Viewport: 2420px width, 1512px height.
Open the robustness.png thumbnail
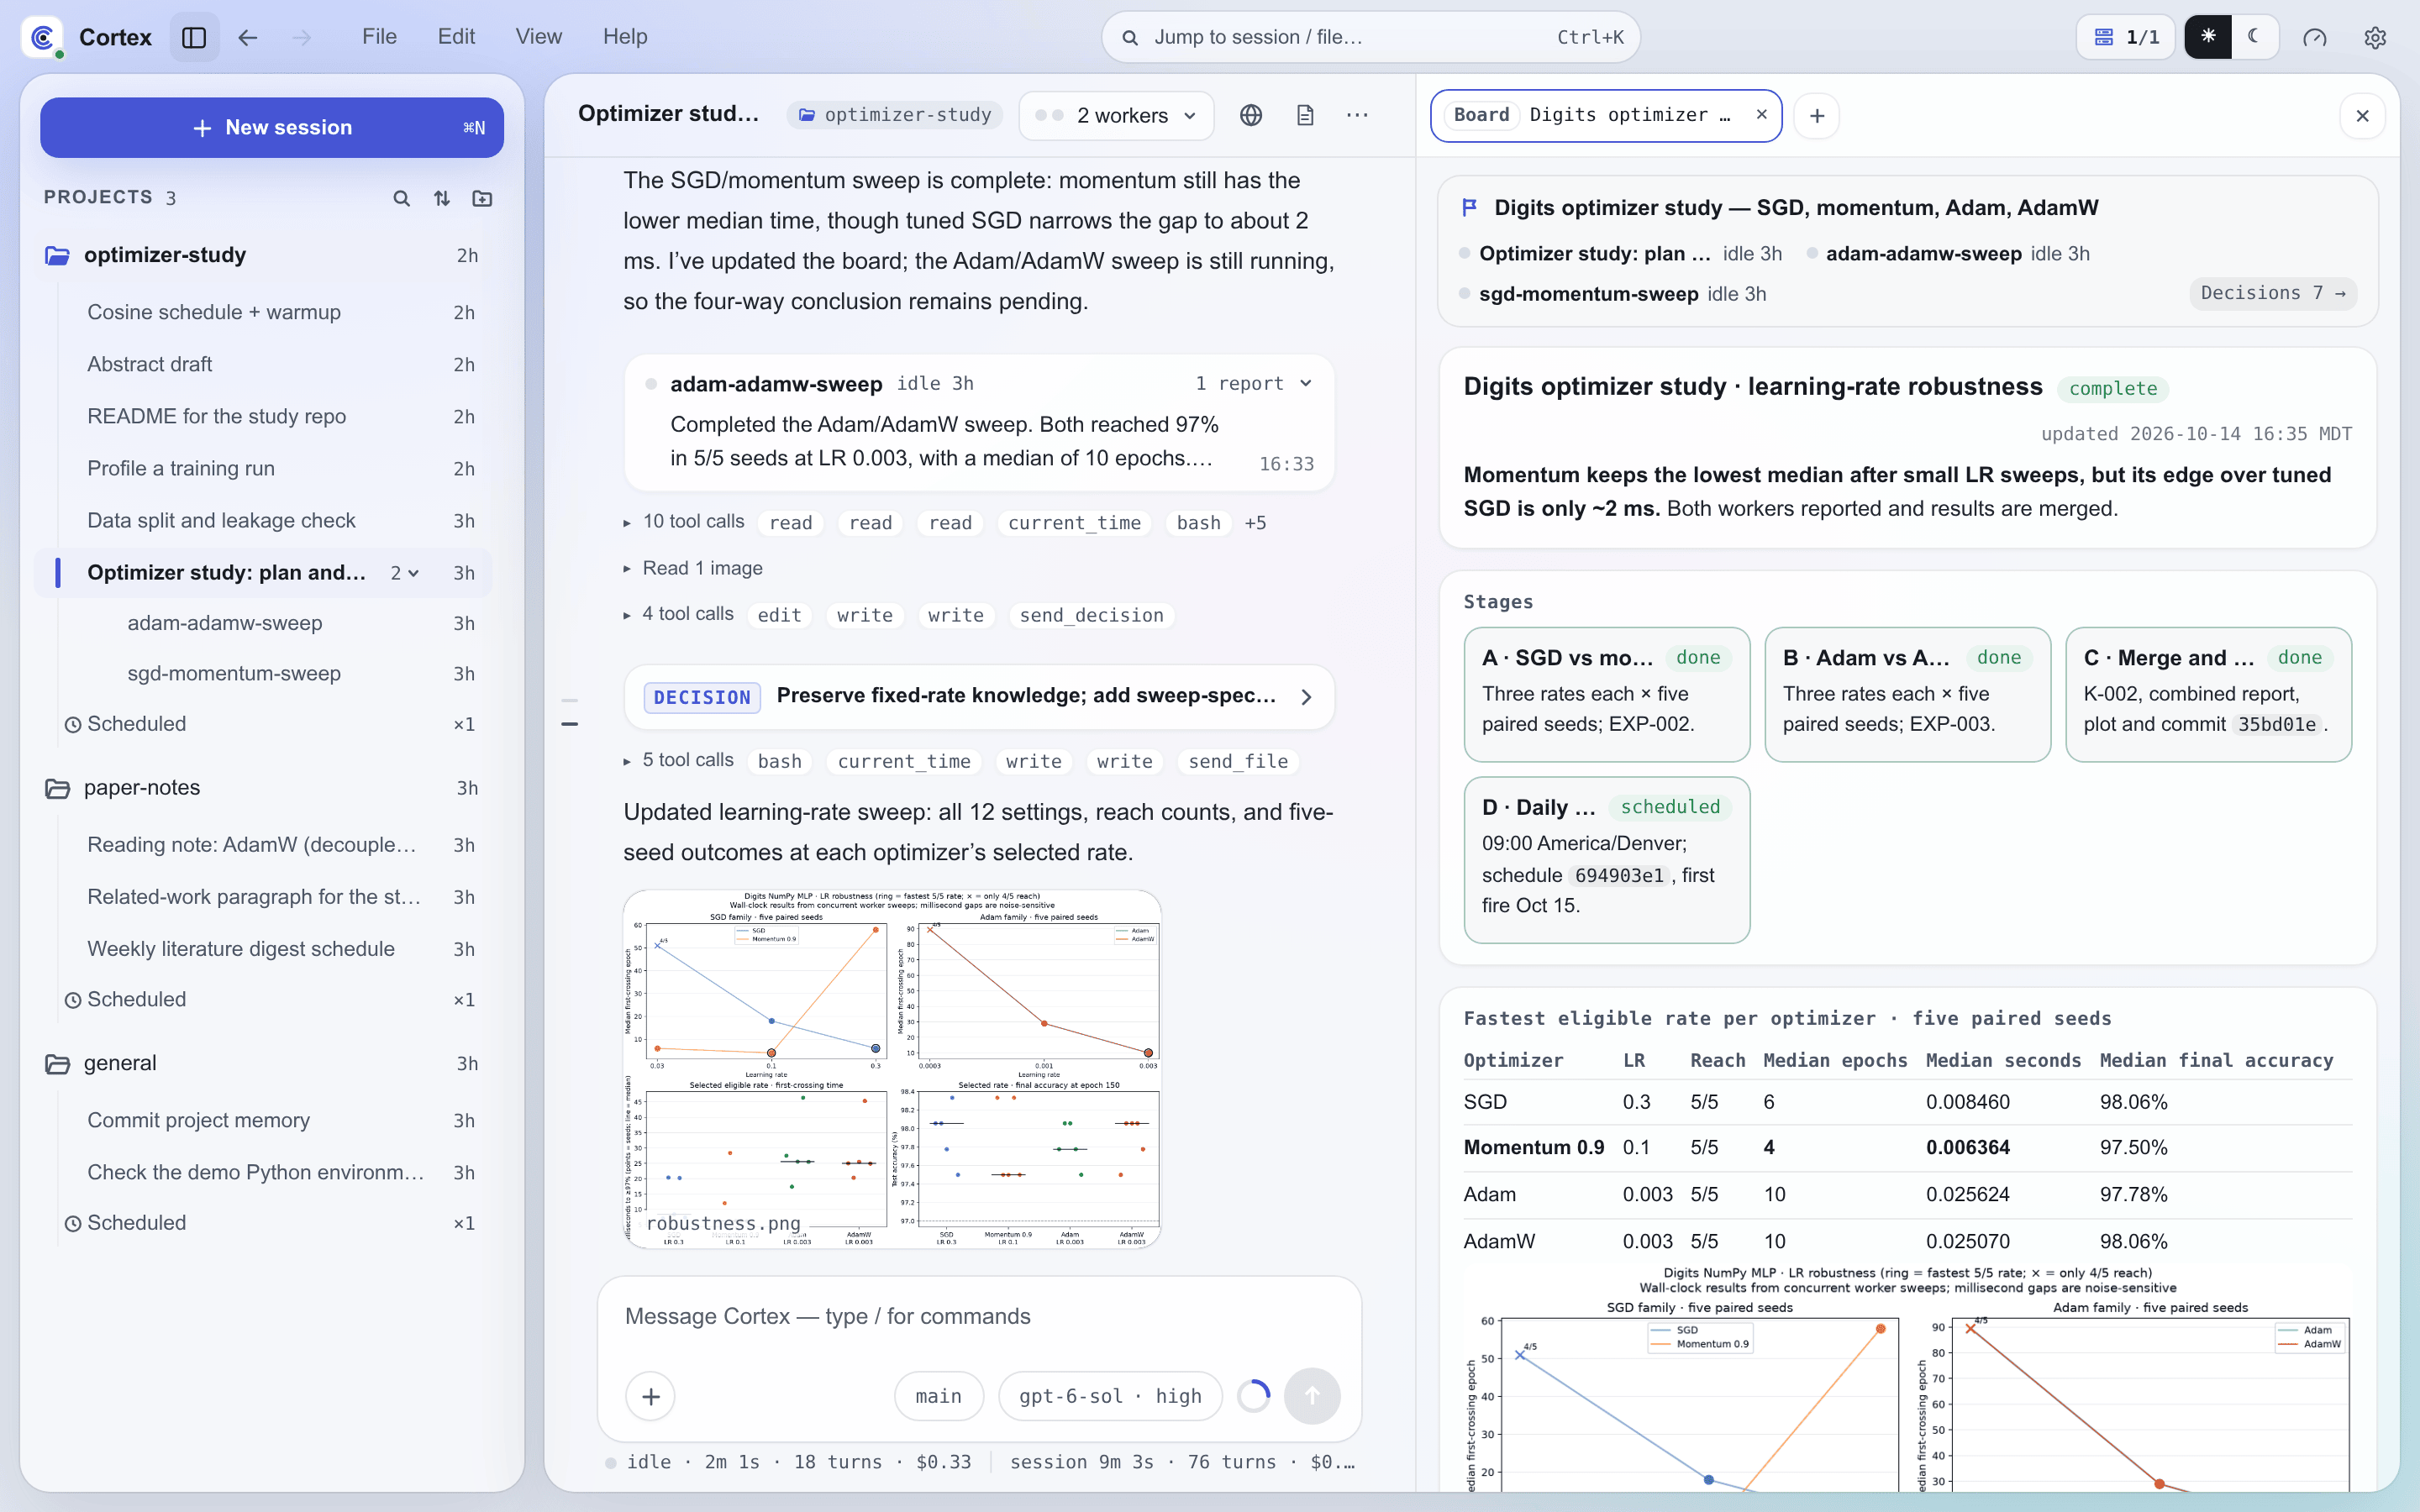[892, 1069]
